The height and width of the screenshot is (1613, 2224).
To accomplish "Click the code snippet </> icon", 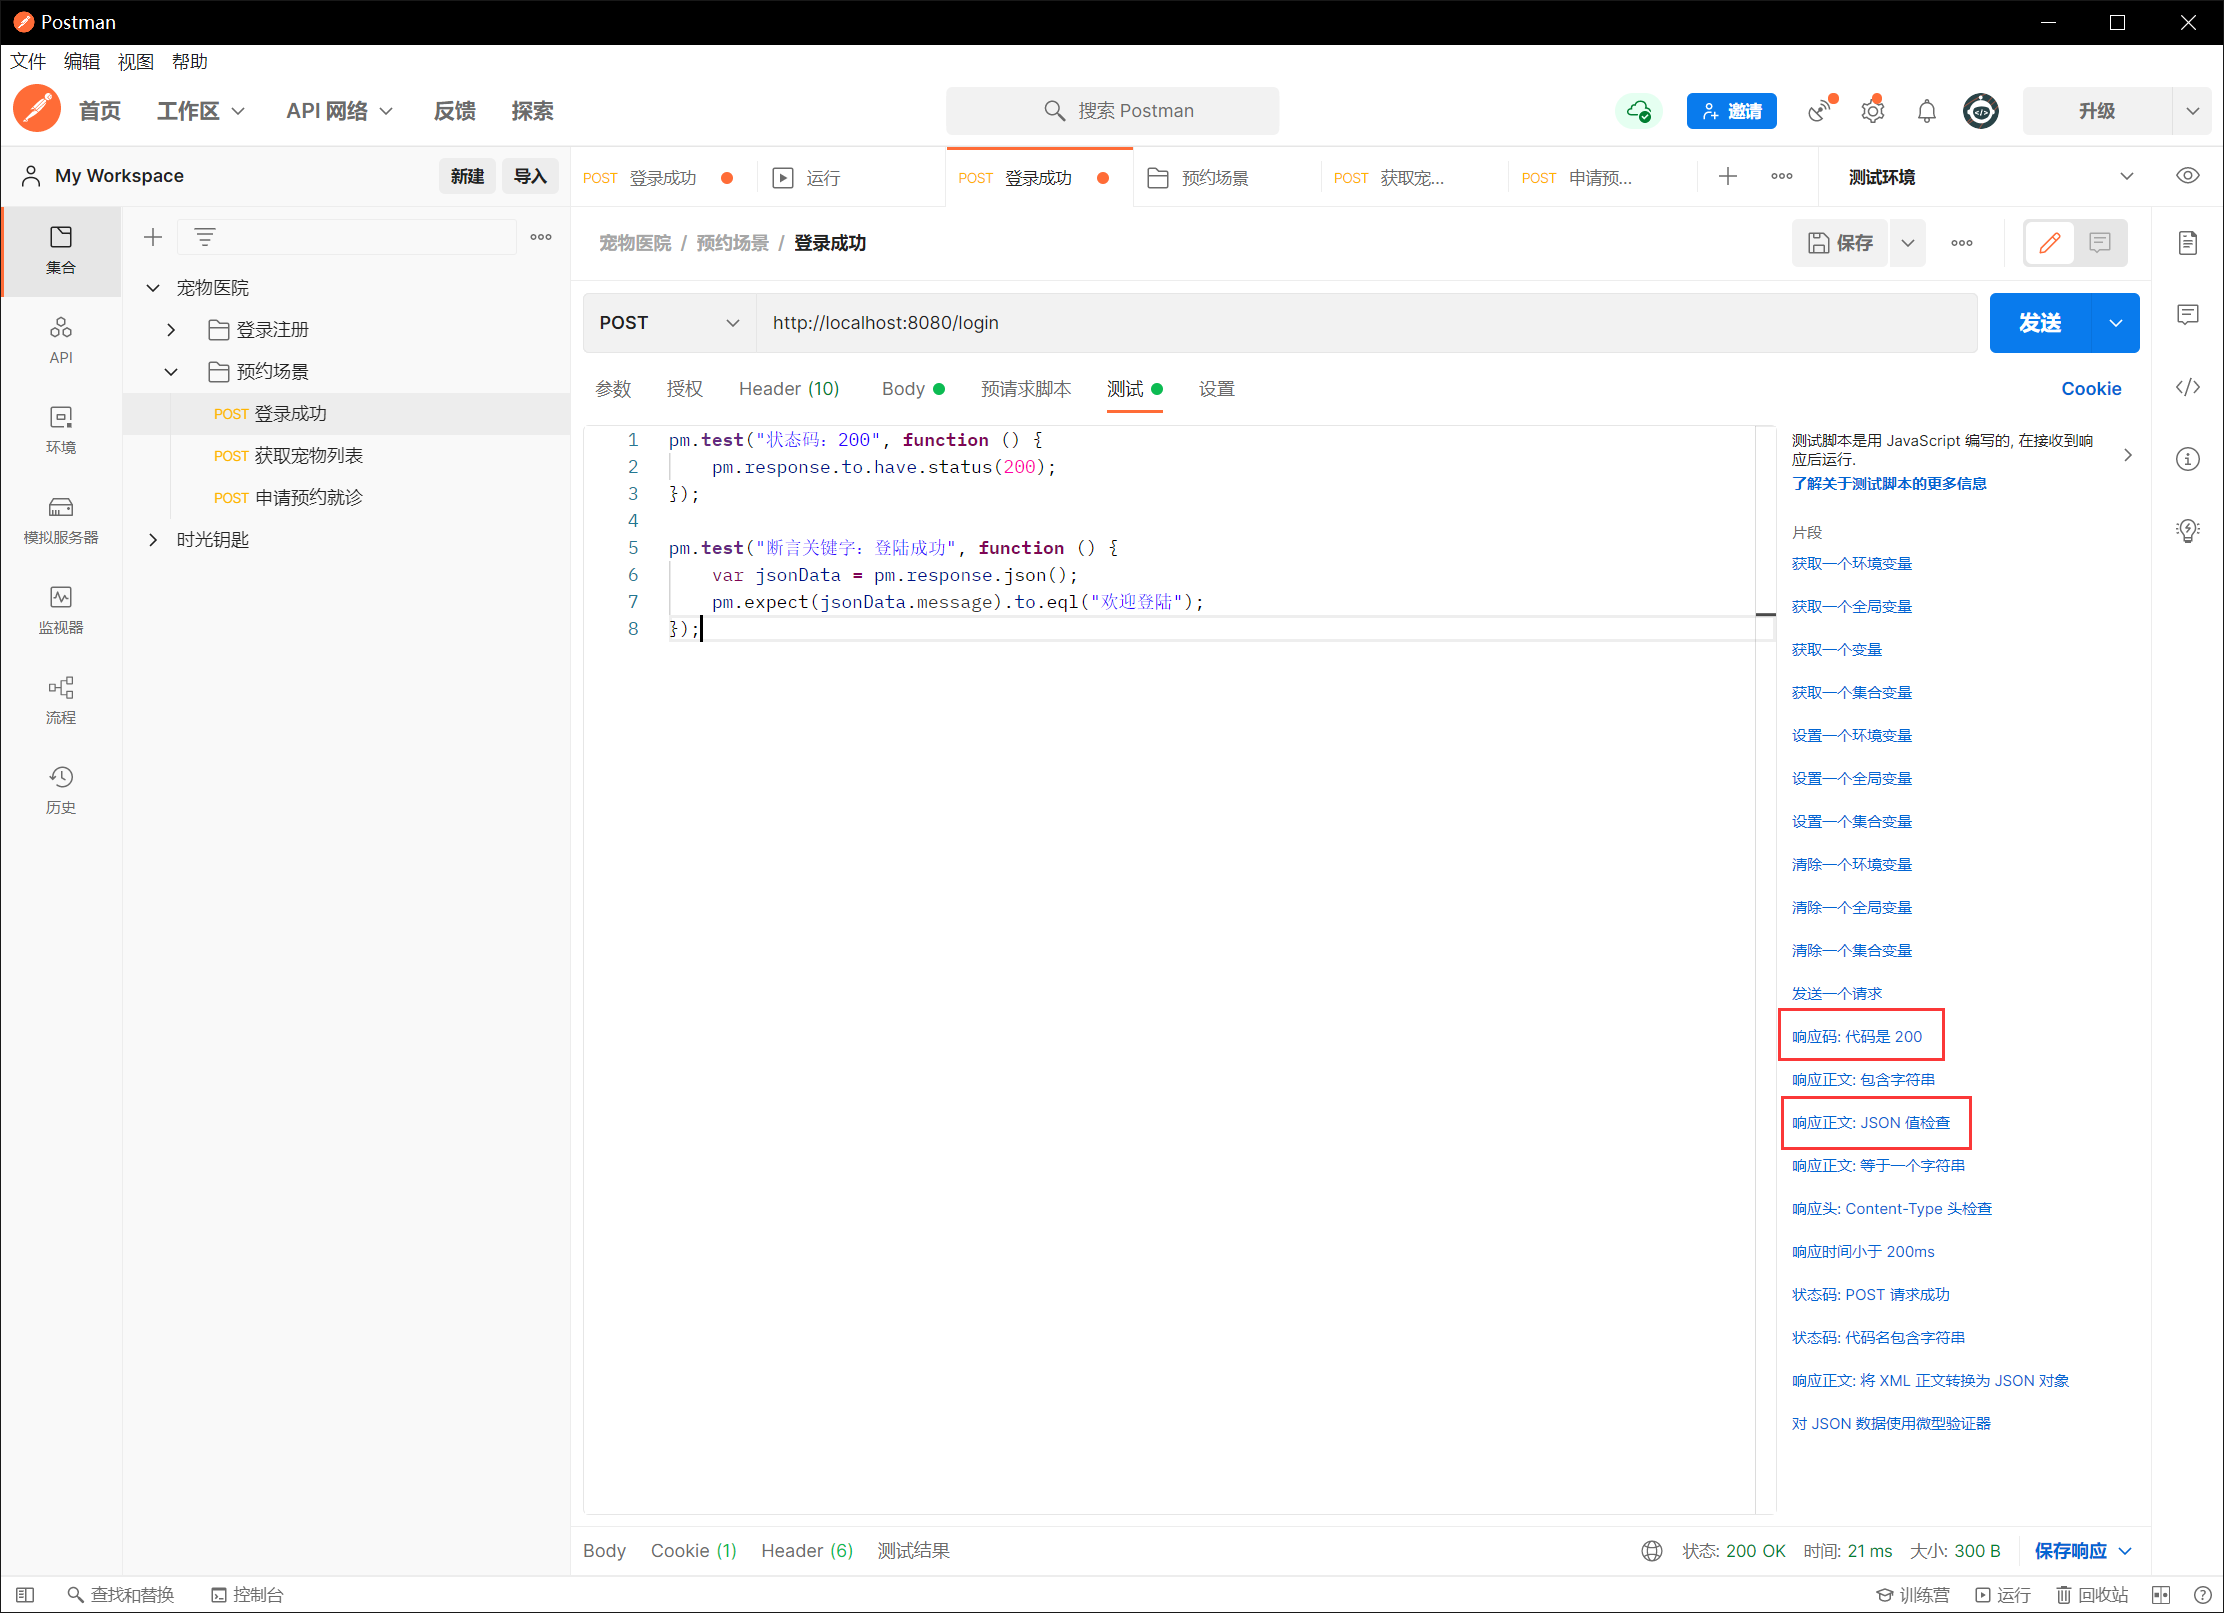I will pyautogui.click(x=2187, y=387).
